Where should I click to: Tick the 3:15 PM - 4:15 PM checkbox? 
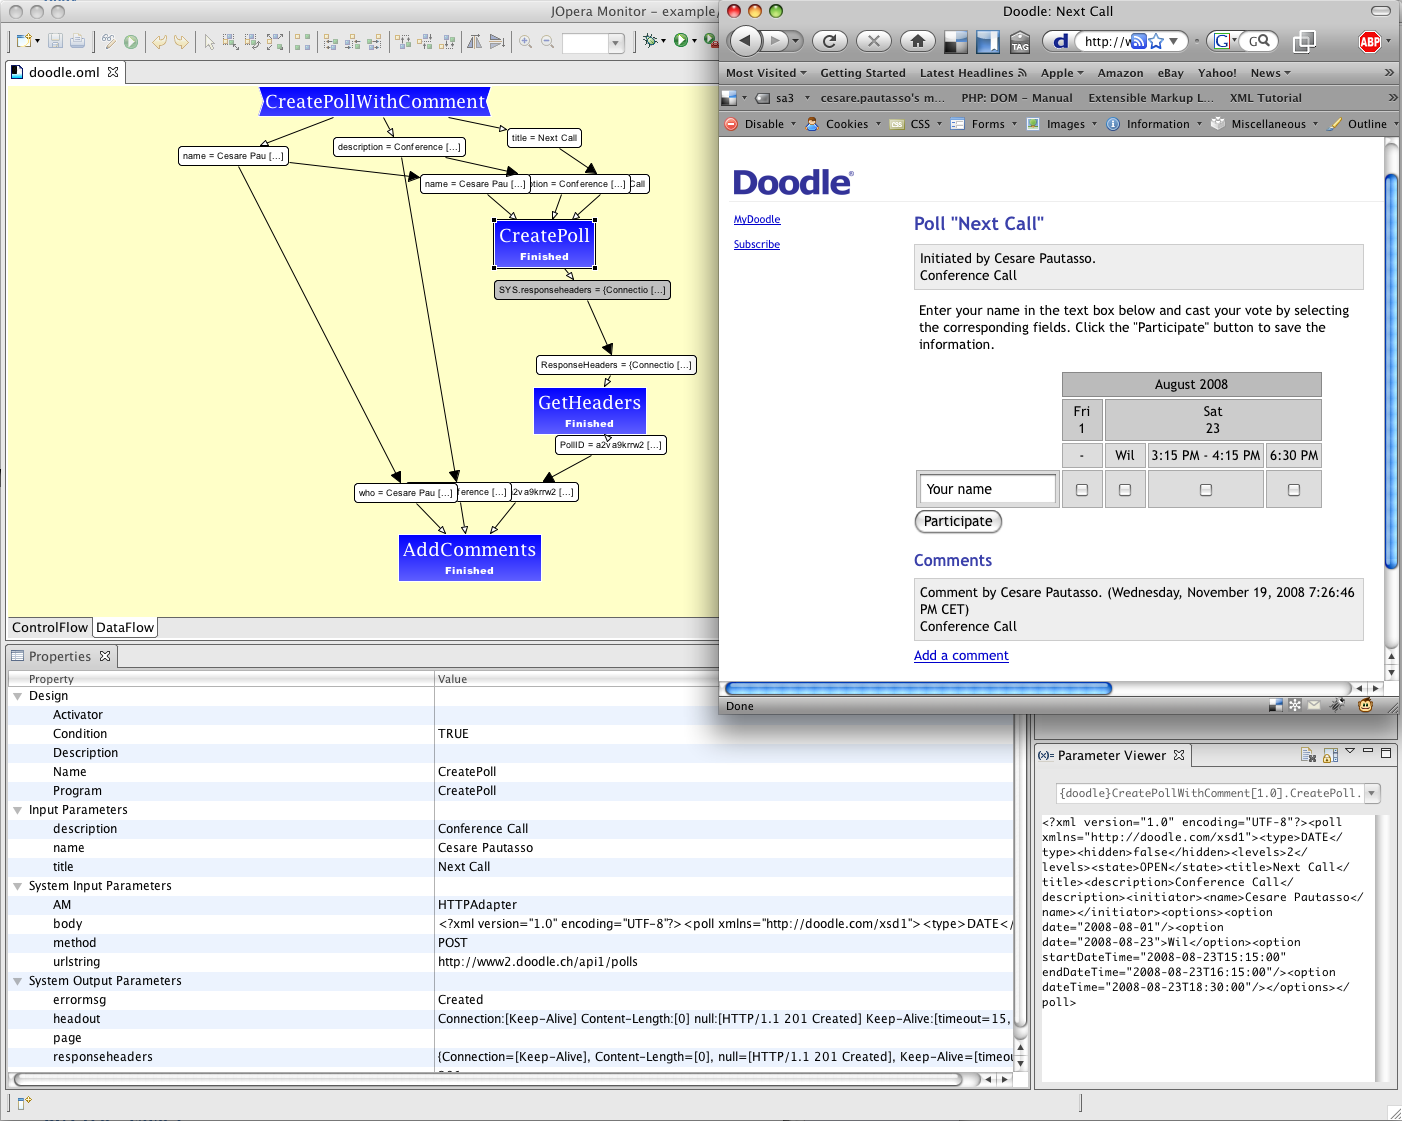click(x=1206, y=490)
